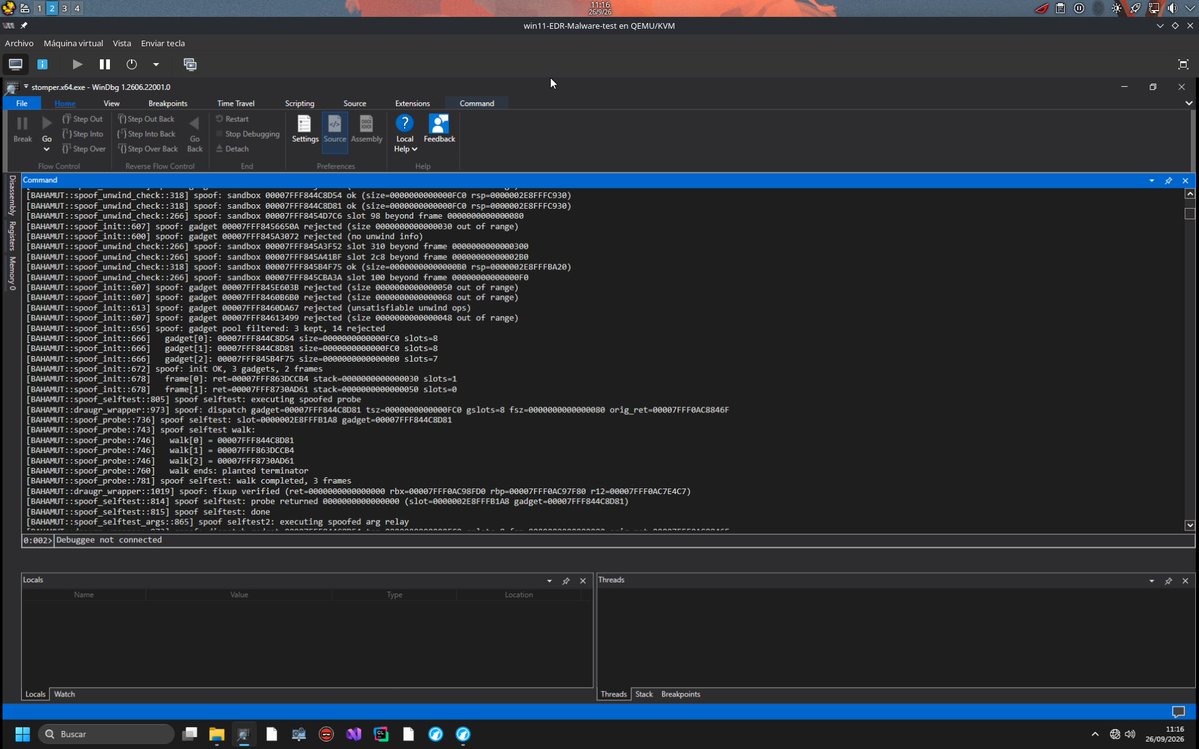The height and width of the screenshot is (749, 1199).
Task: Open Visual Studio from taskbar
Action: click(353, 734)
